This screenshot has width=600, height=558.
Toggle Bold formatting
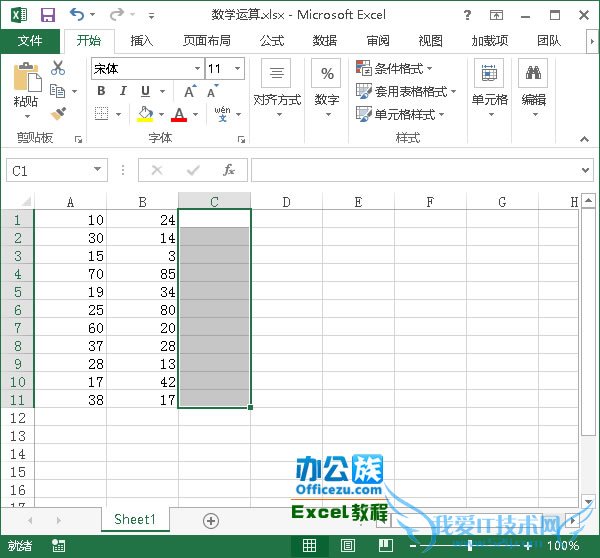[x=101, y=91]
